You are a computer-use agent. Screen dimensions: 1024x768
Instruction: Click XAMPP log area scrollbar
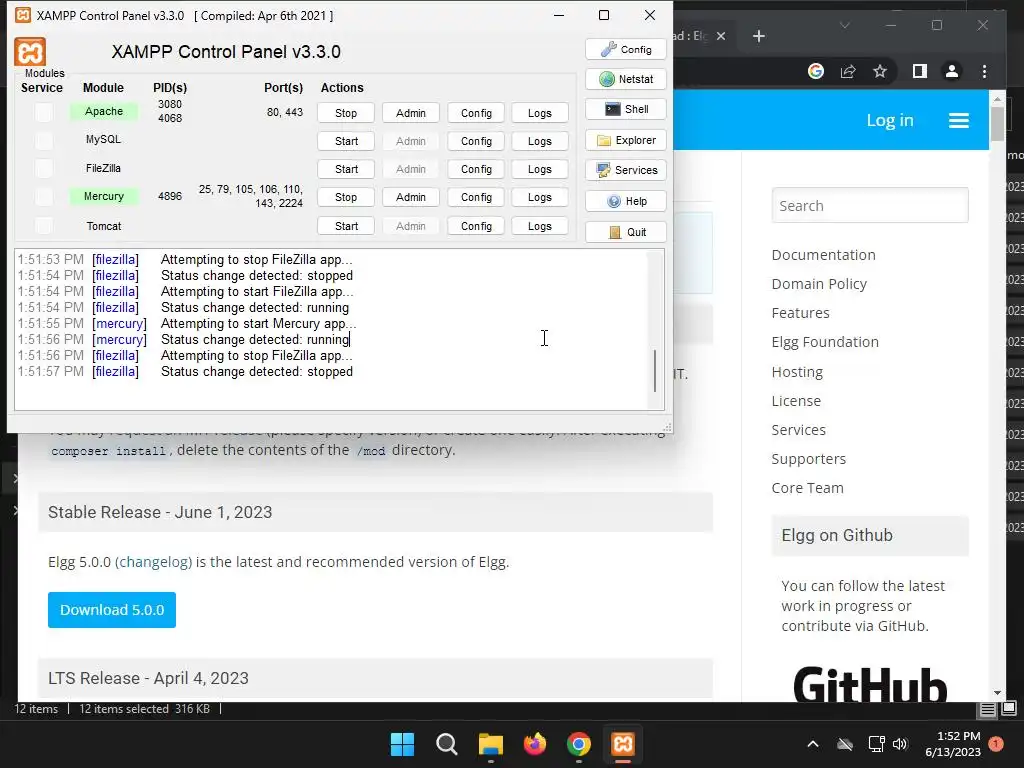(655, 370)
